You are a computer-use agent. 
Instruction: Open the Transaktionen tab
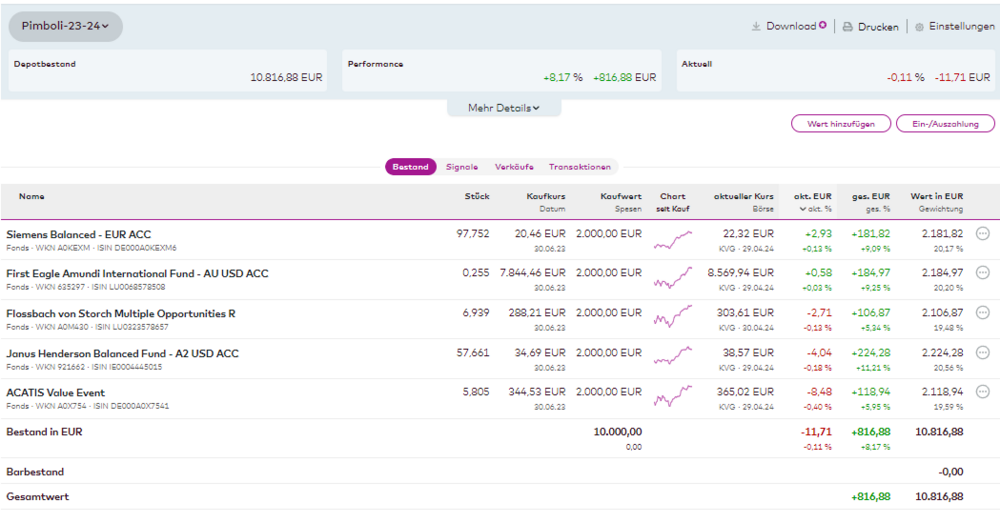579,167
